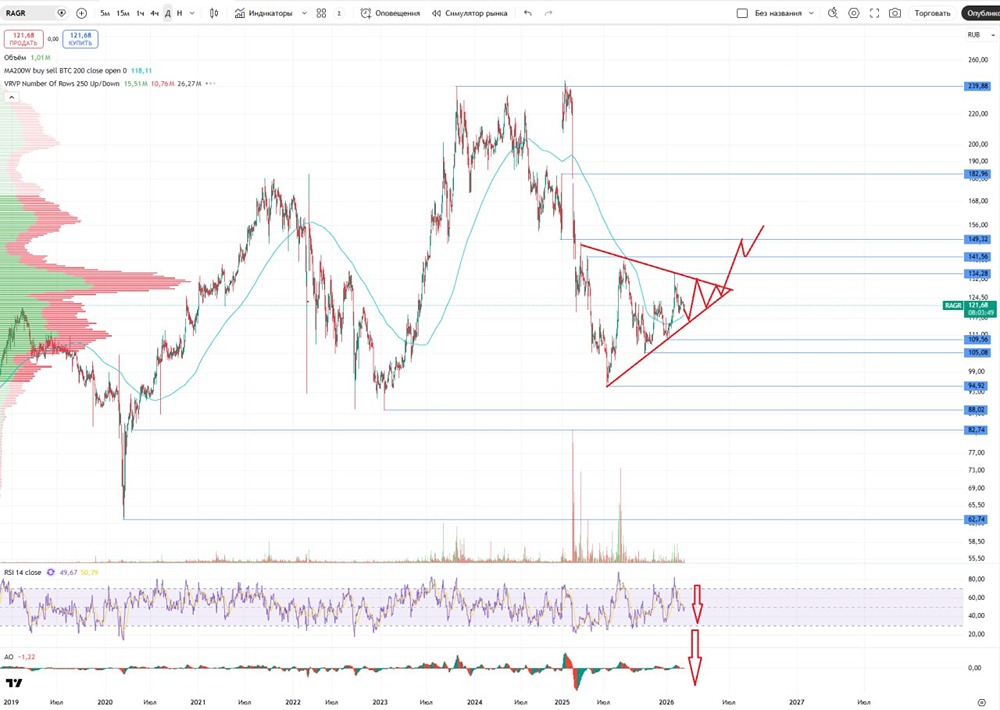Choose the Н weekly interval
Image resolution: width=1000 pixels, height=710 pixels.
pyautogui.click(x=179, y=13)
